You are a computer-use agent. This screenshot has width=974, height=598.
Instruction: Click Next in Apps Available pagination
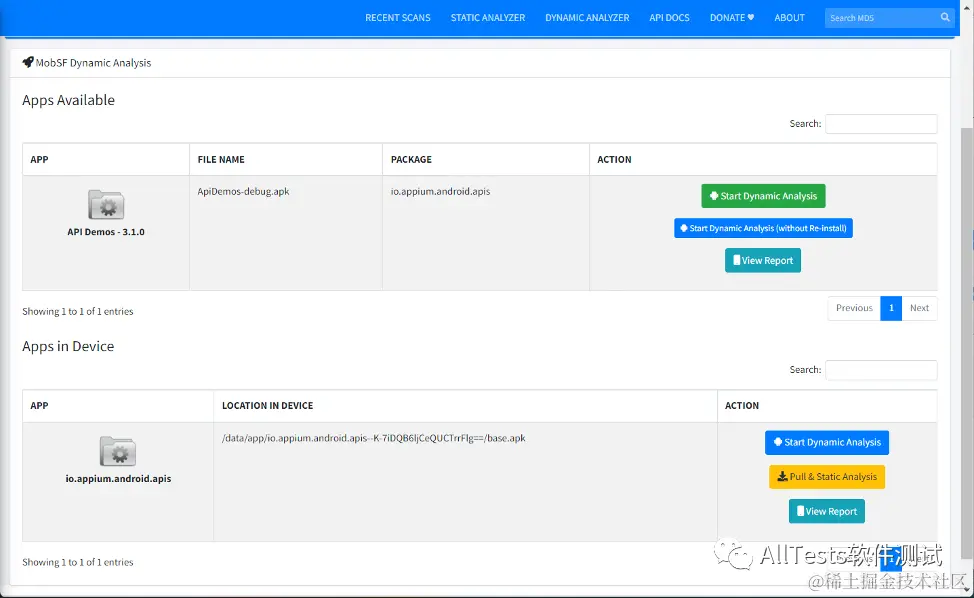919,308
